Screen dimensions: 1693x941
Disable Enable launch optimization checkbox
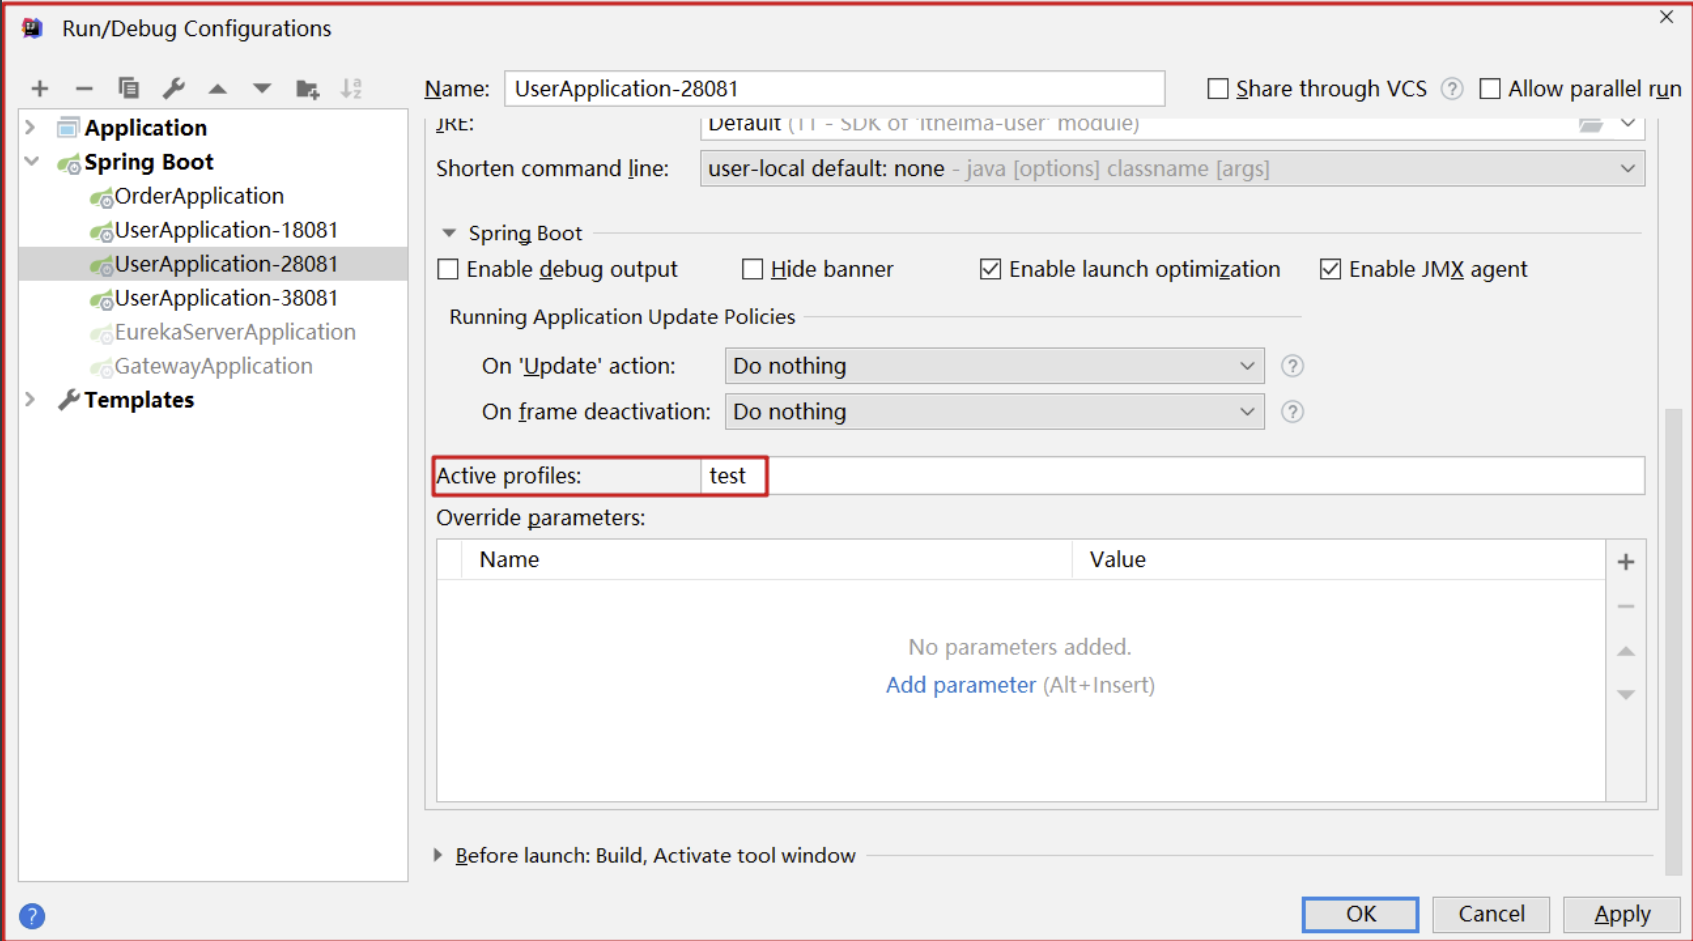990,269
